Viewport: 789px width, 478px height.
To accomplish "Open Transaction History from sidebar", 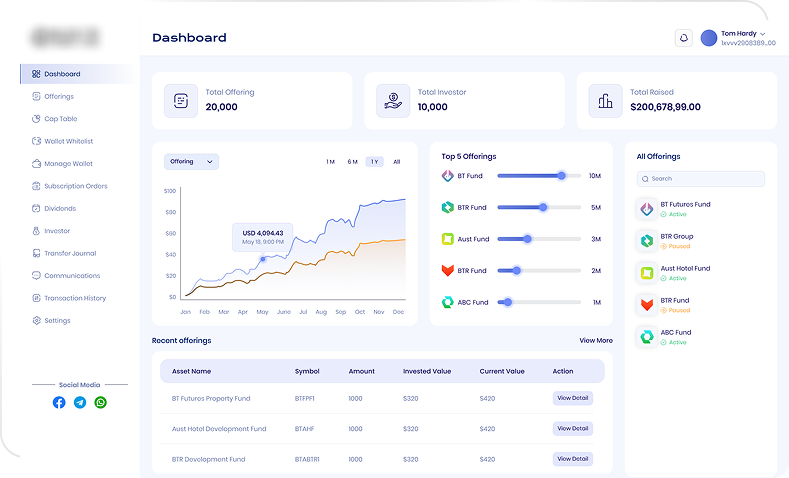I will coord(74,298).
